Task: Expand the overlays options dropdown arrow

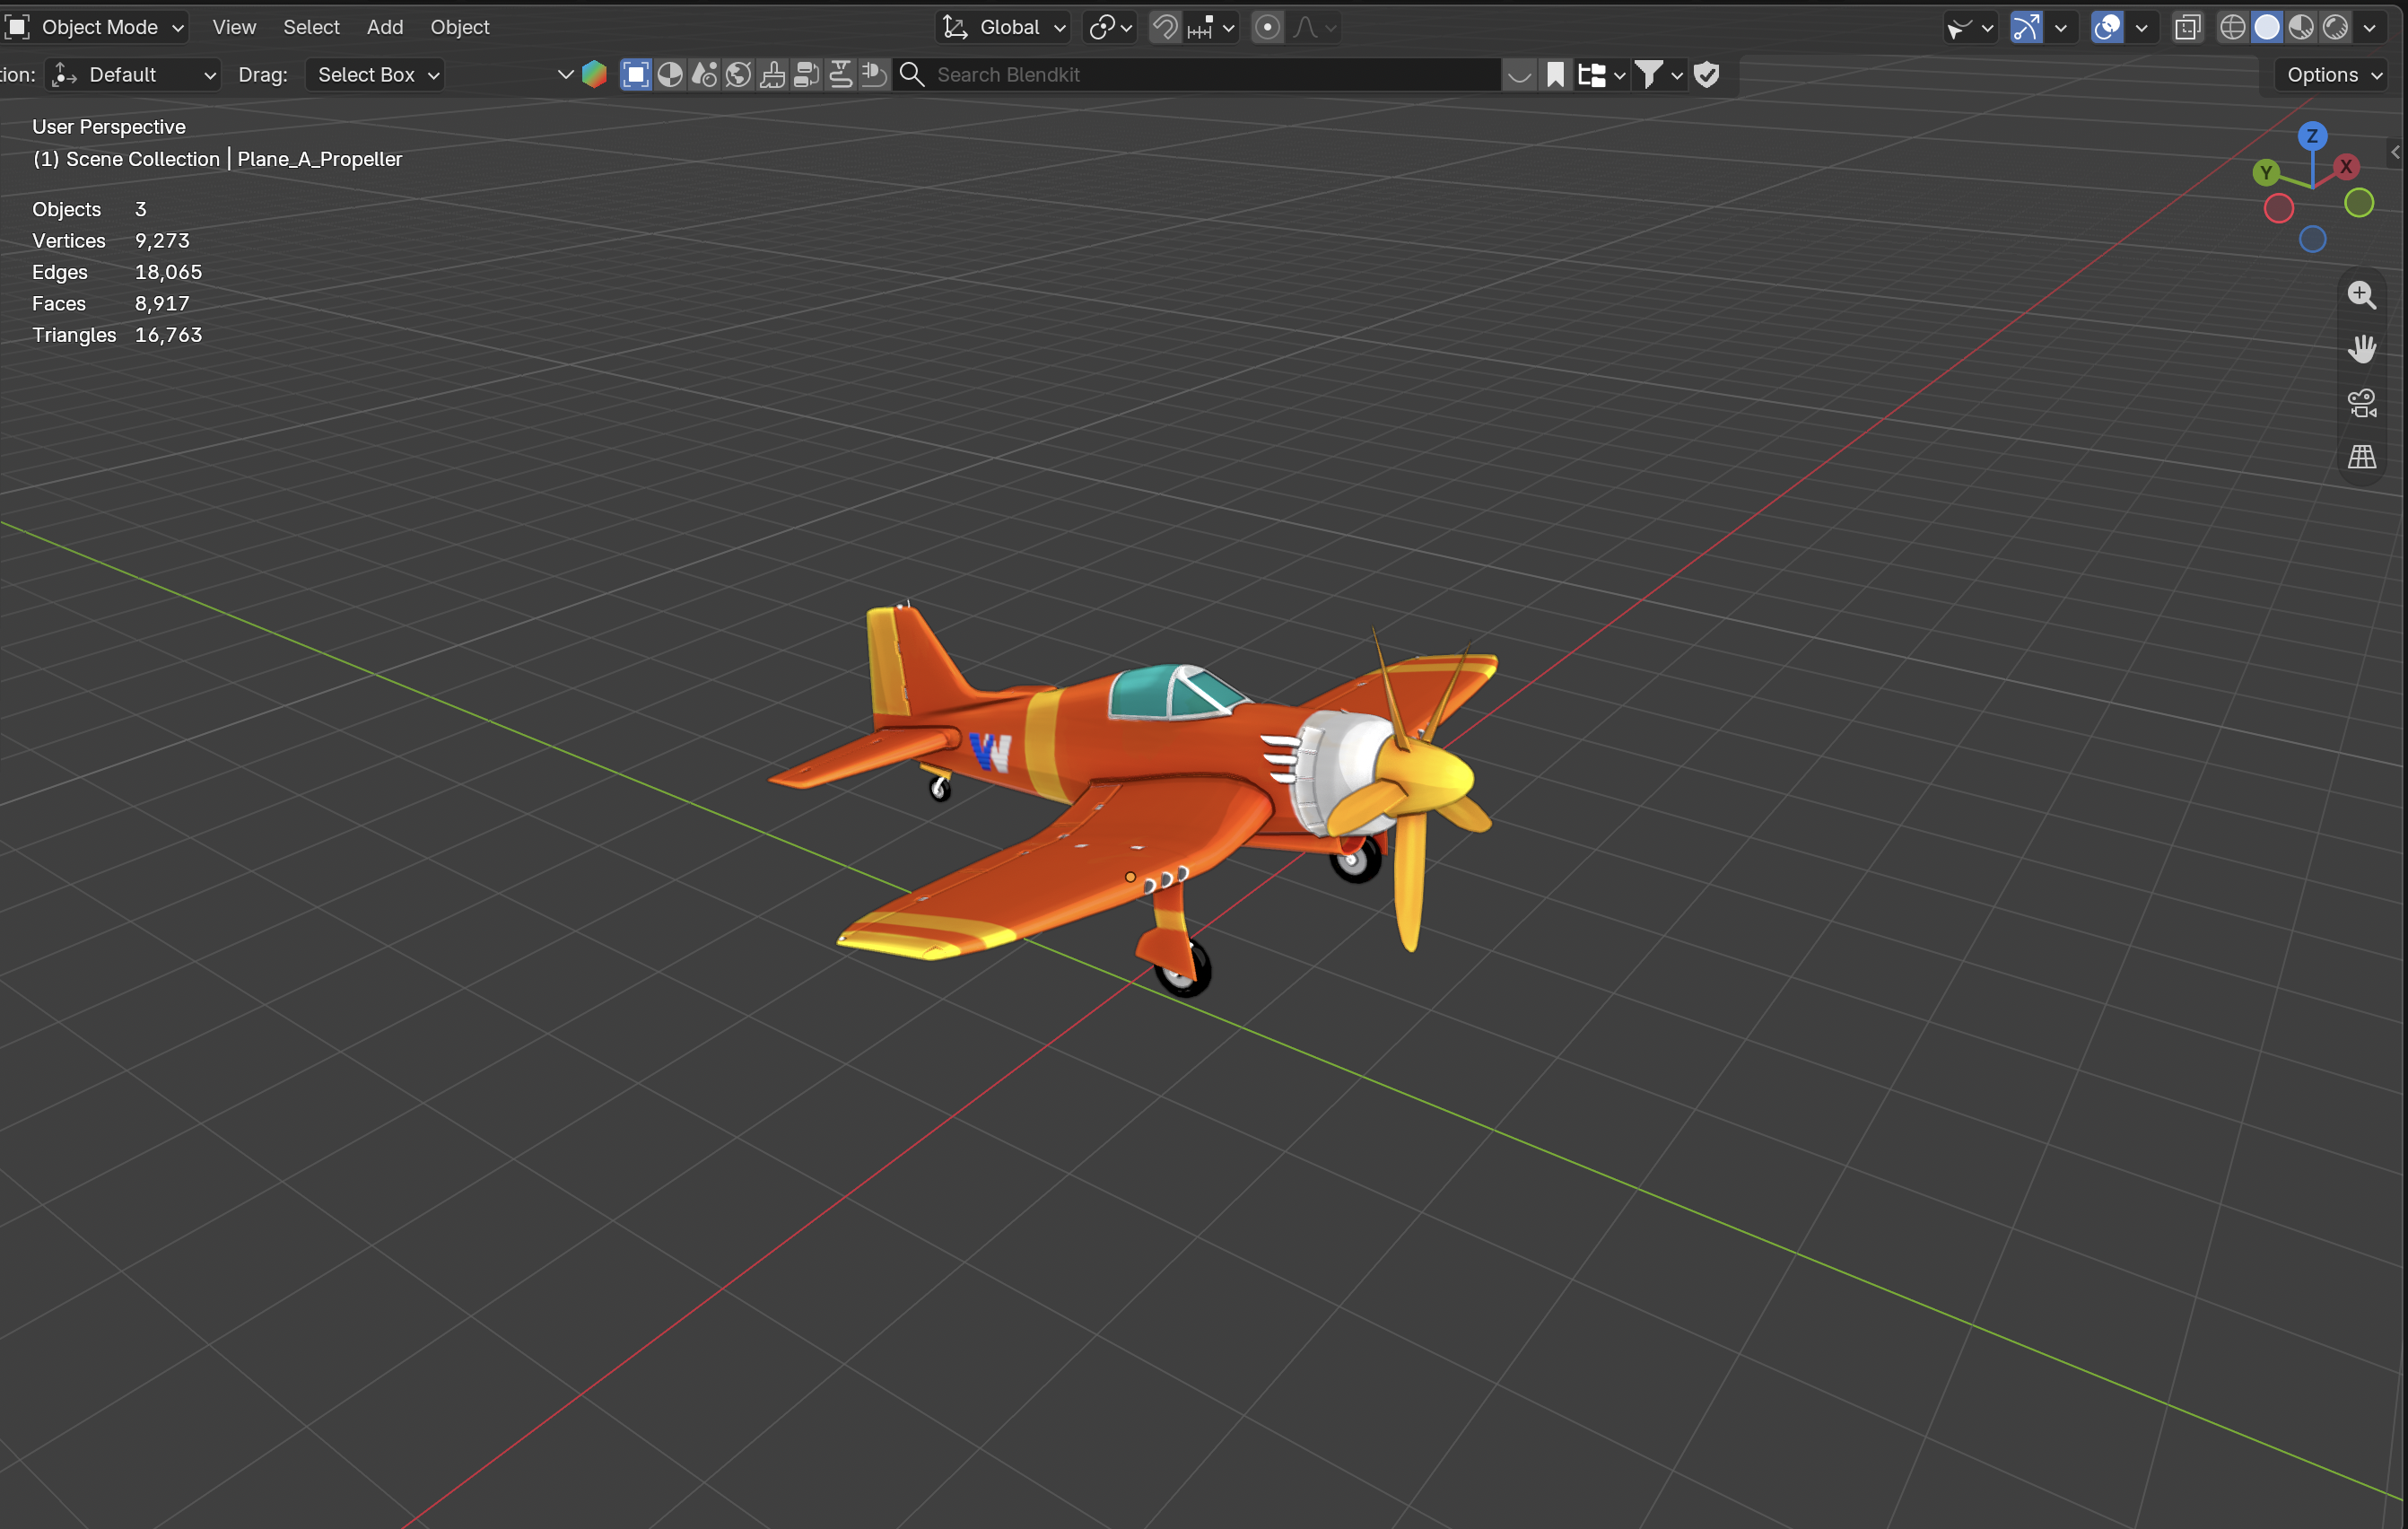Action: 2141,27
